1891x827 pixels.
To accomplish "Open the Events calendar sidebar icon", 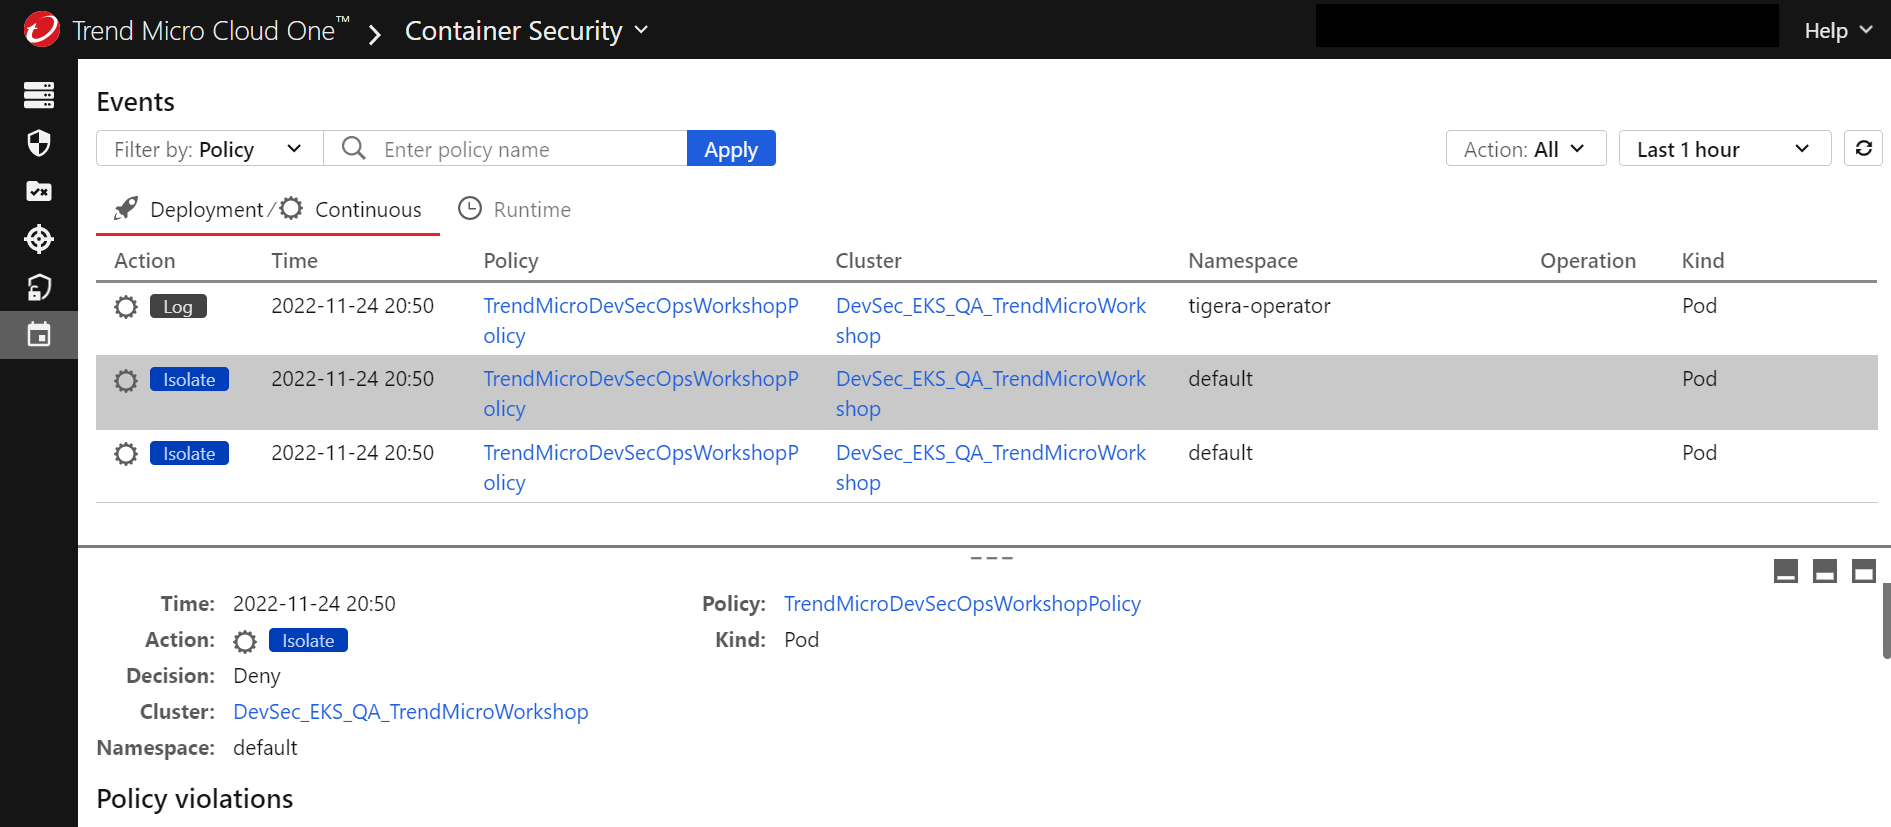I will click(x=39, y=335).
